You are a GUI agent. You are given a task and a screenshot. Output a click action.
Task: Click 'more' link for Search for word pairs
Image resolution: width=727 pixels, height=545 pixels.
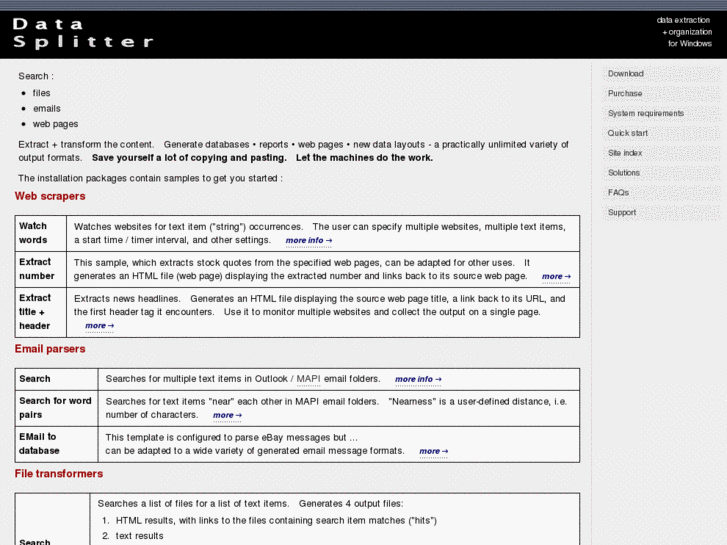(x=227, y=415)
